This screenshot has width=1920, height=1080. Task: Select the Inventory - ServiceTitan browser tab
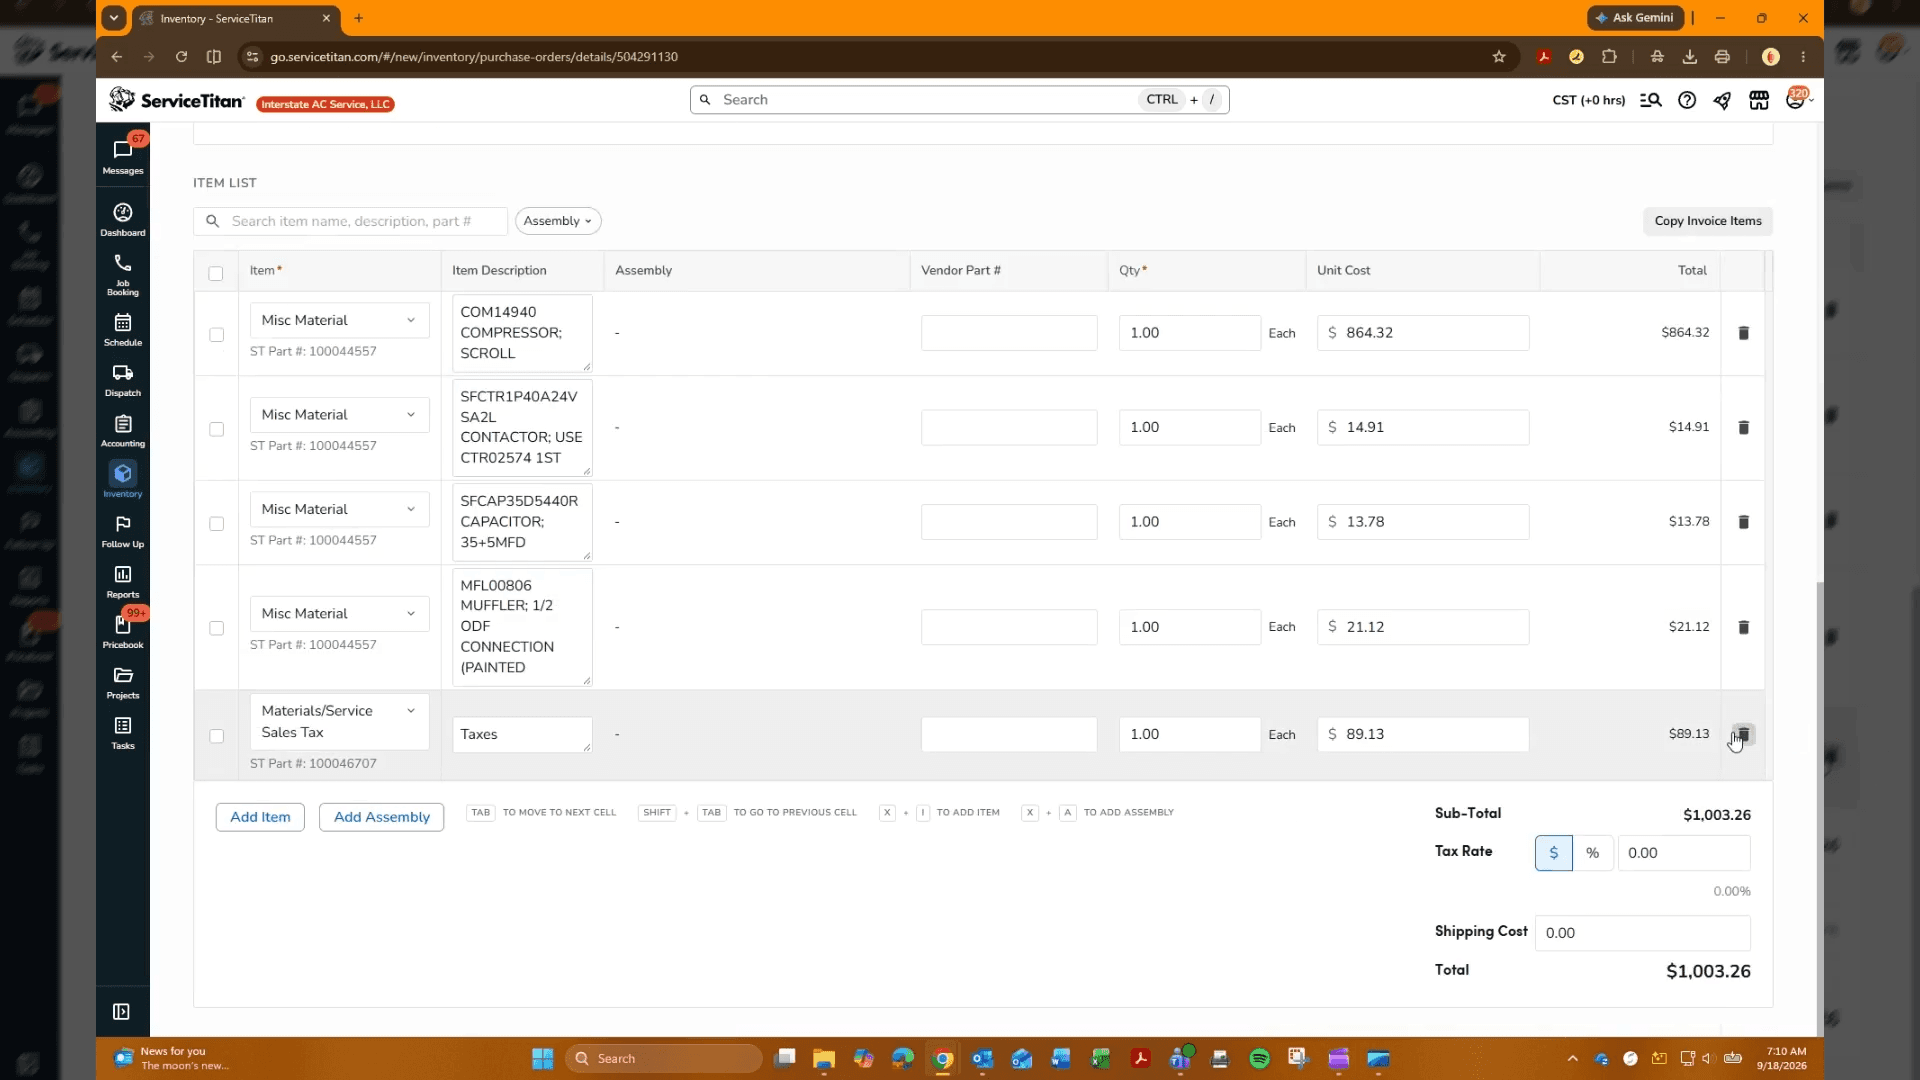[x=235, y=18]
